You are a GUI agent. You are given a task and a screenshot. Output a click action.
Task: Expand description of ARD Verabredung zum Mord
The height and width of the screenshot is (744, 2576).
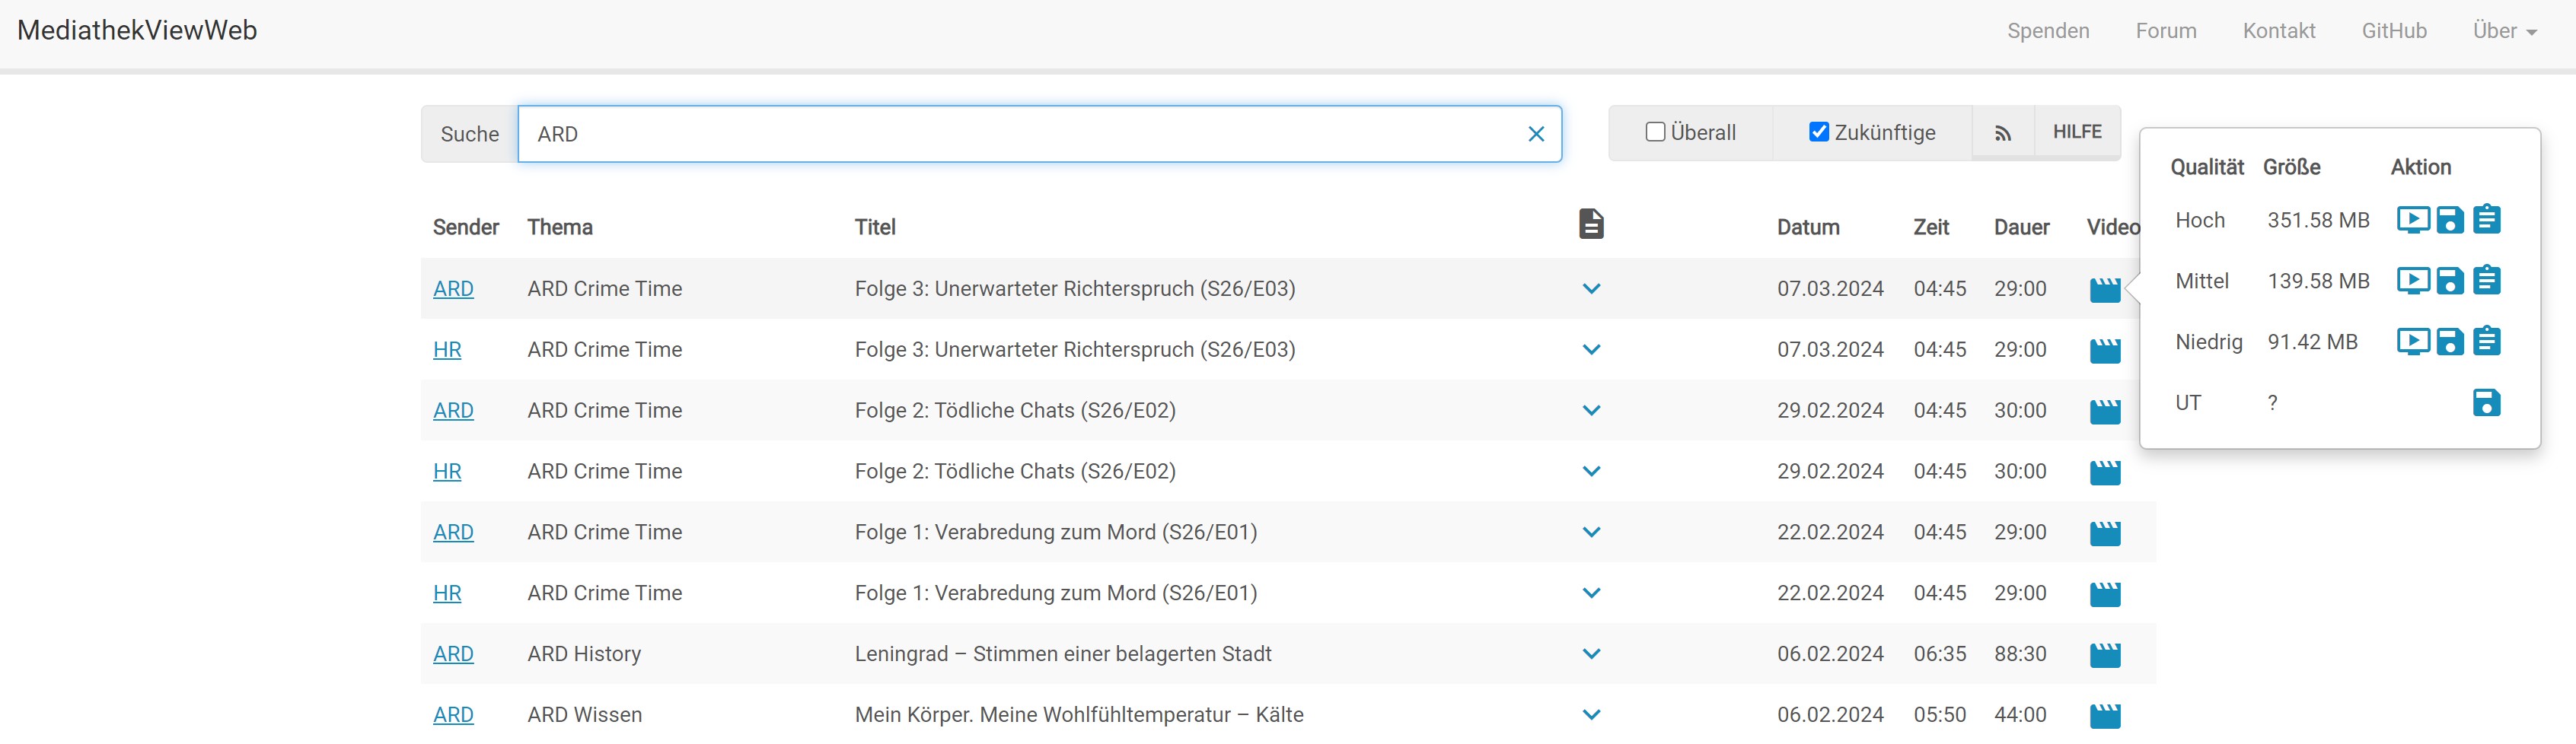pyautogui.click(x=1591, y=533)
